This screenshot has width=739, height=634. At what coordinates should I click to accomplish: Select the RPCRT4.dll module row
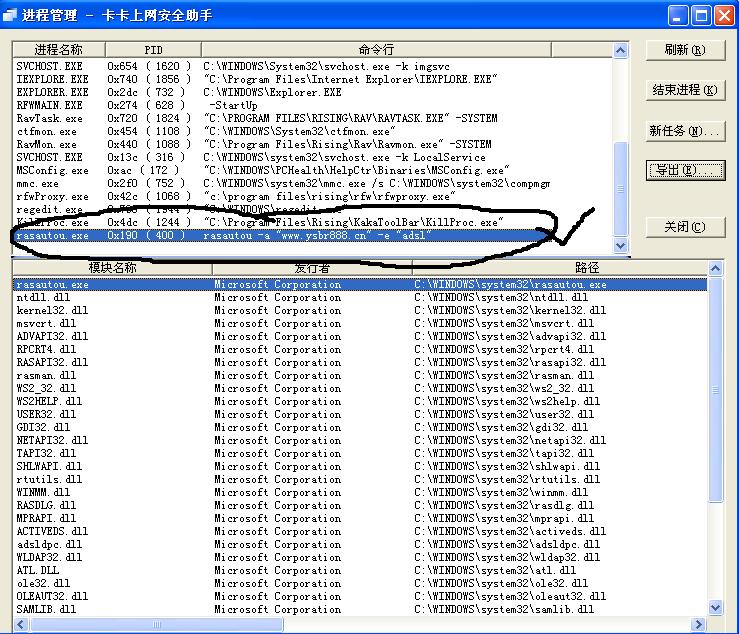pos(360,349)
